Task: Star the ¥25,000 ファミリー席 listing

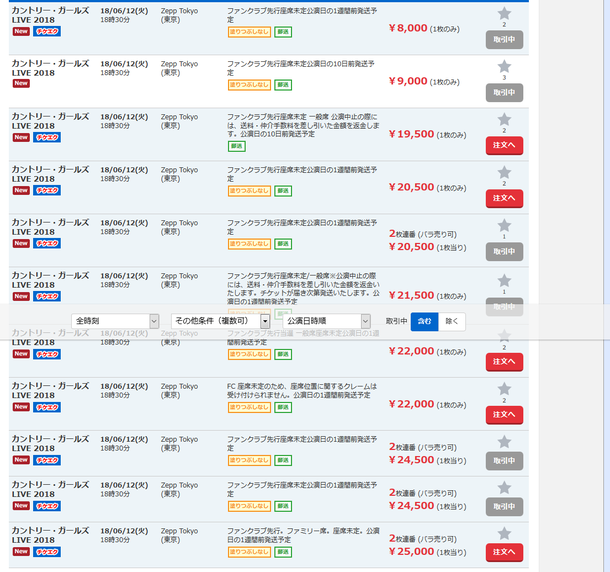Action: pos(504,533)
